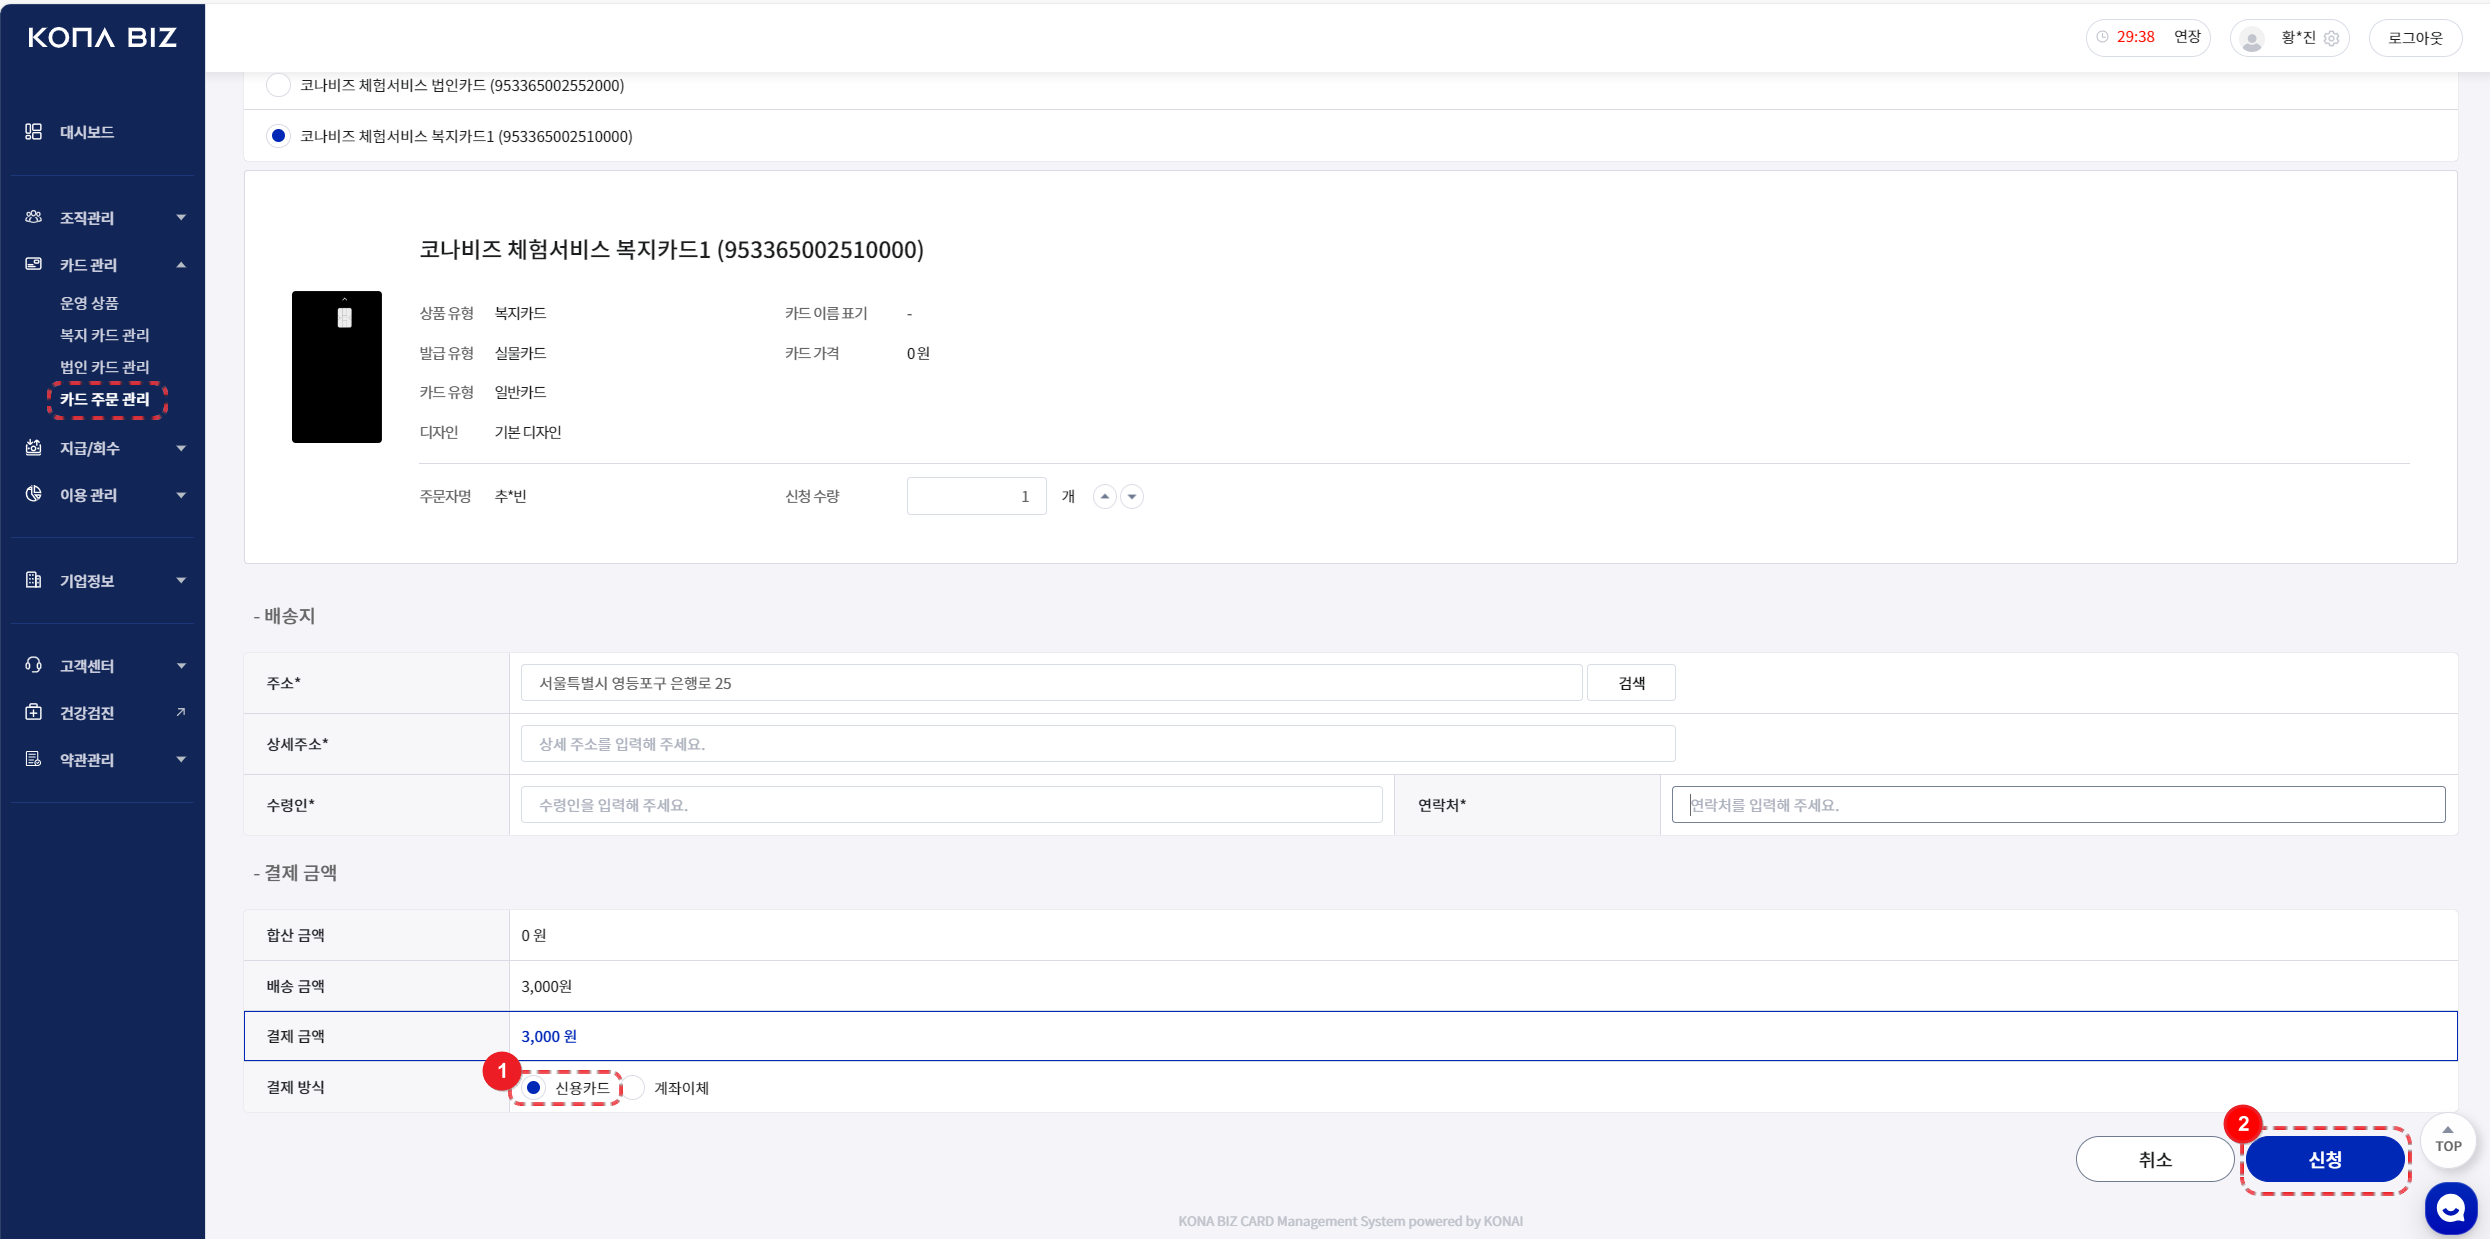Click the TOP scroll-up arrow button
The height and width of the screenshot is (1239, 2490).
click(2448, 1140)
